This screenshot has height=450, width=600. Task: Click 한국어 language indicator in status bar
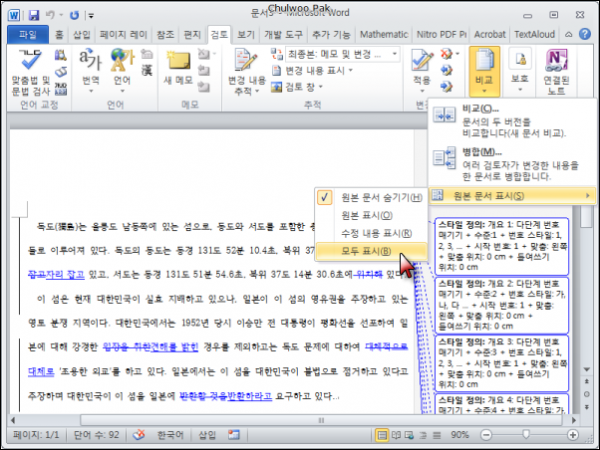coord(170,435)
